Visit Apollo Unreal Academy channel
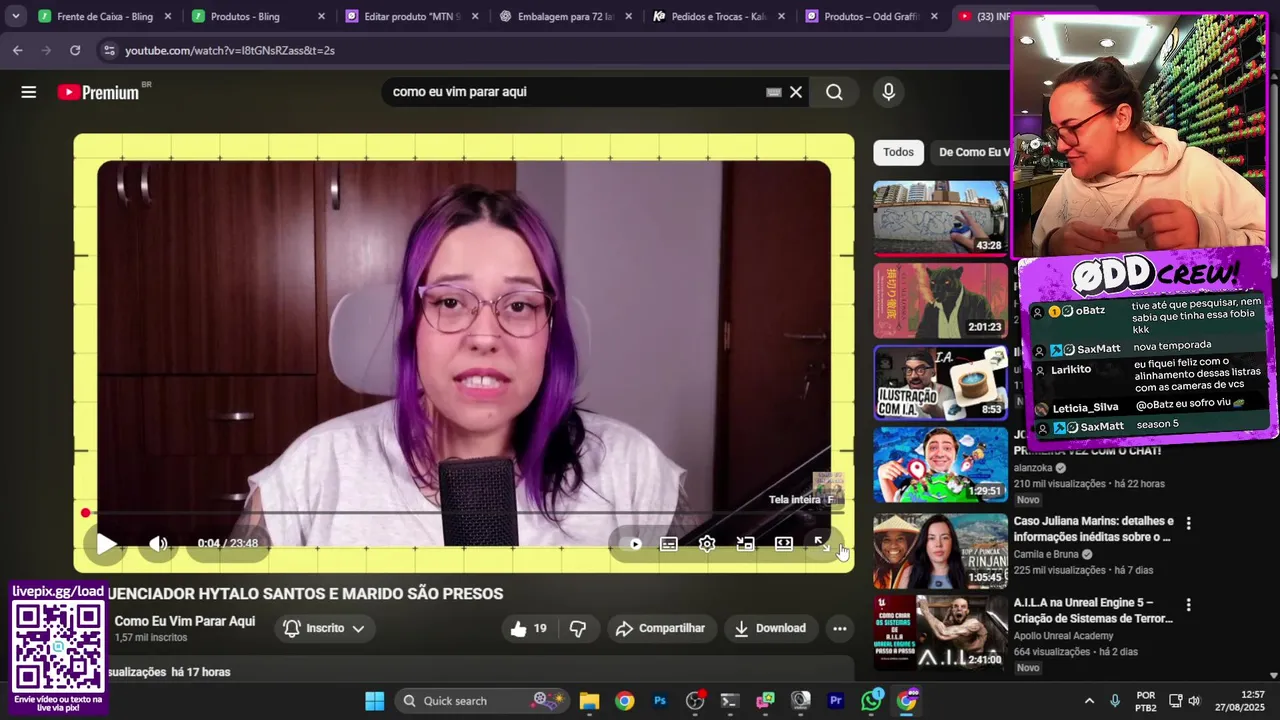The height and width of the screenshot is (720, 1280). pos(1063,636)
